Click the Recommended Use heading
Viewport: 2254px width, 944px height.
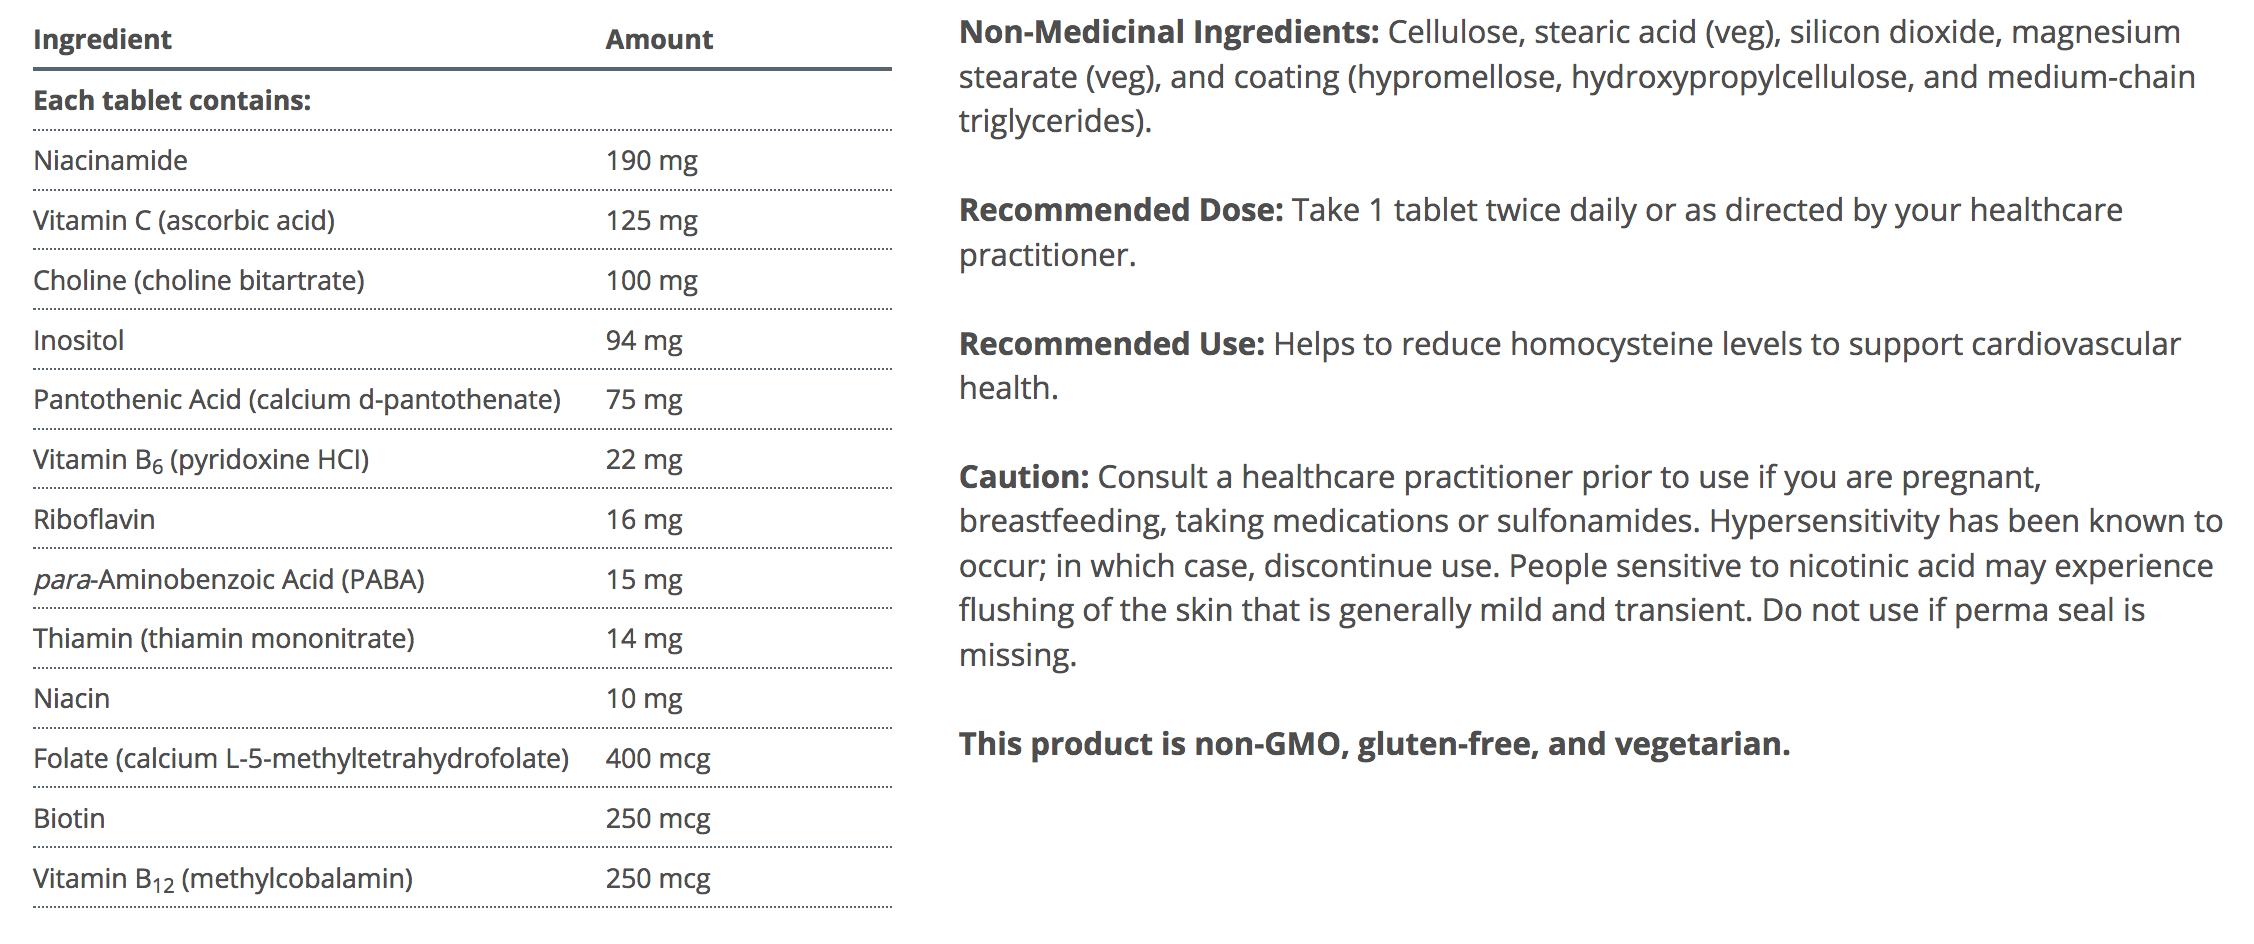coord(1111,345)
